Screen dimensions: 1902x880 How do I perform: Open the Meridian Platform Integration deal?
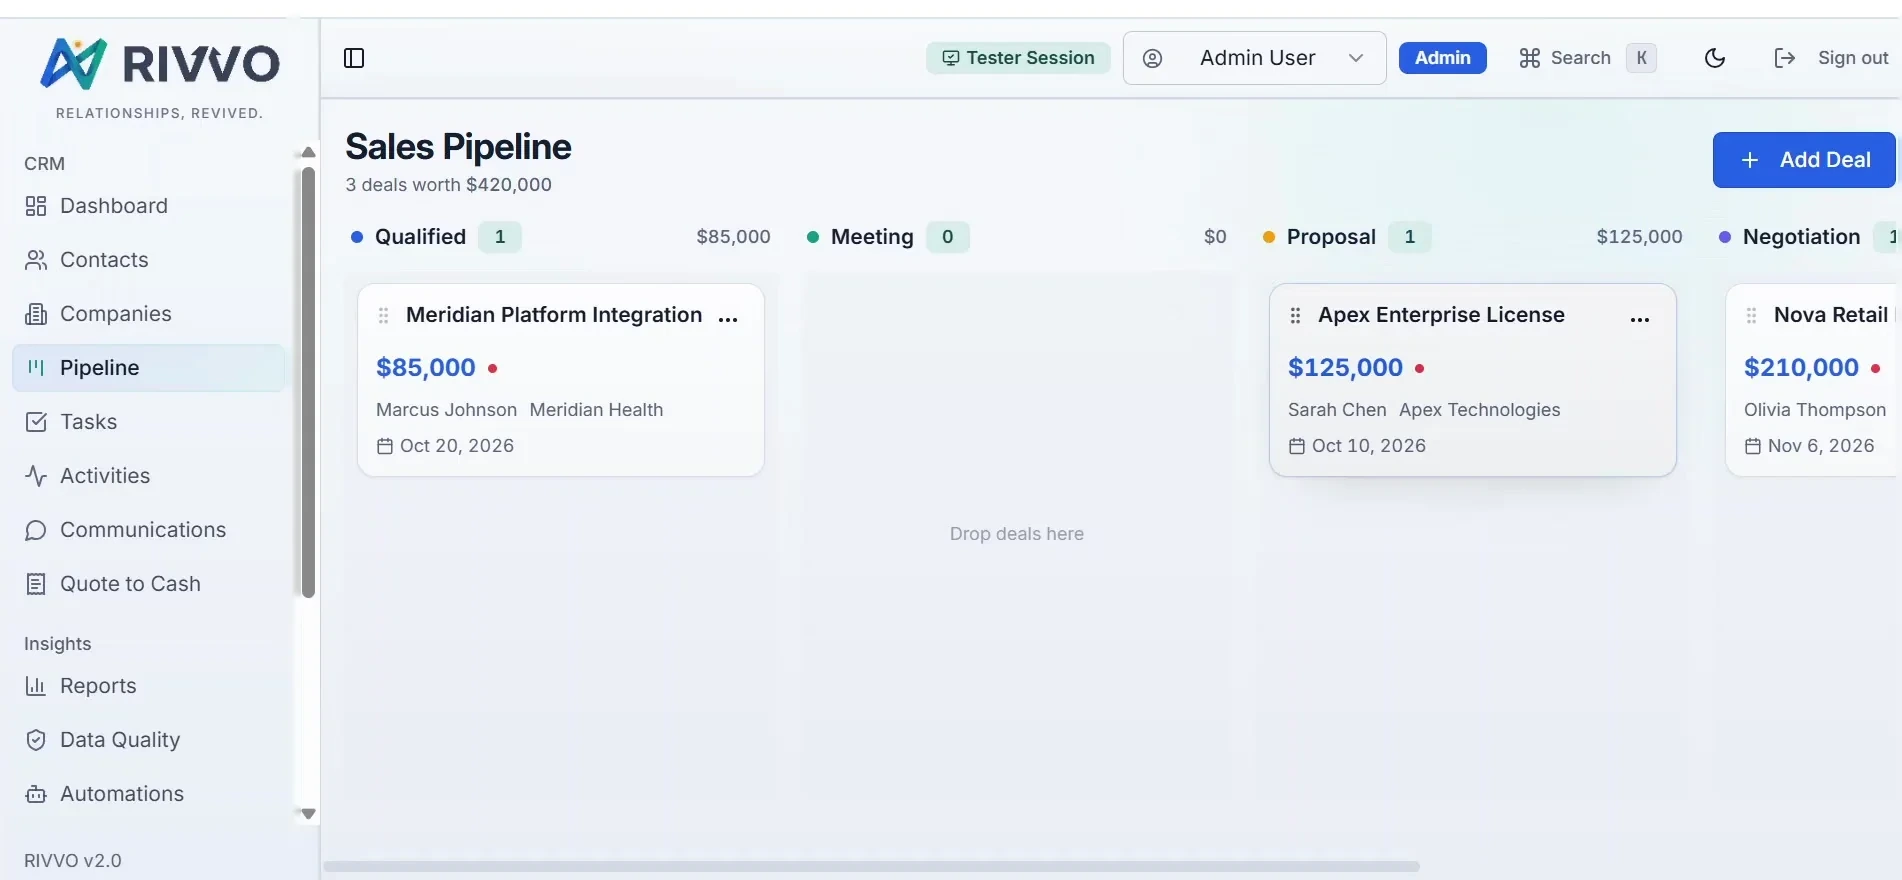(561, 380)
